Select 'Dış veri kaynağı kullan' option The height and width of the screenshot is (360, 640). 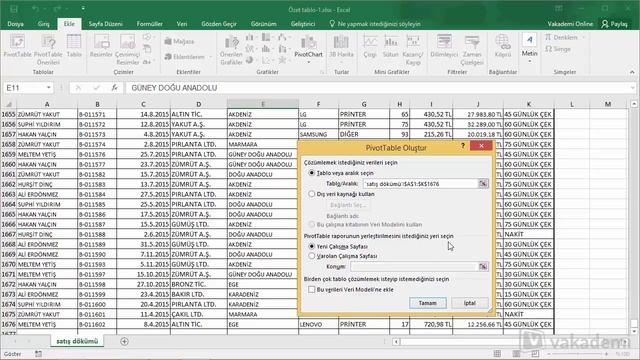tap(312, 194)
